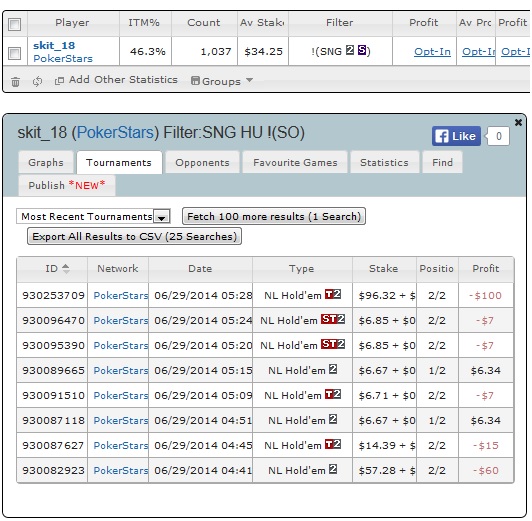The width and height of the screenshot is (532, 521).
Task: Click PokerStars network link in row 930082923
Action: coord(121,470)
